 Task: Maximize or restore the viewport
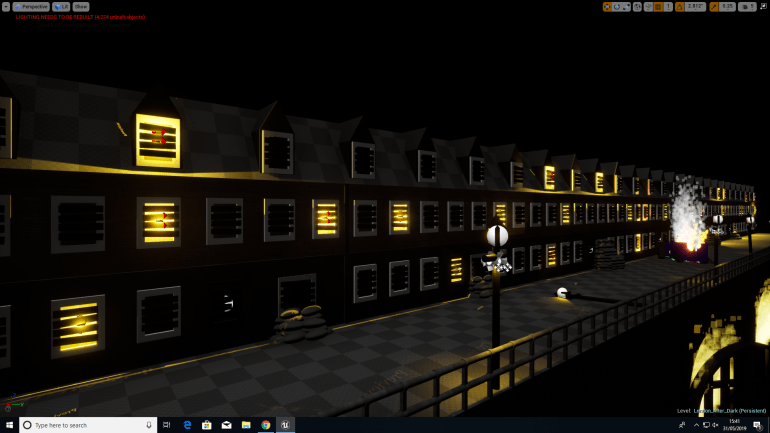tap(764, 6)
